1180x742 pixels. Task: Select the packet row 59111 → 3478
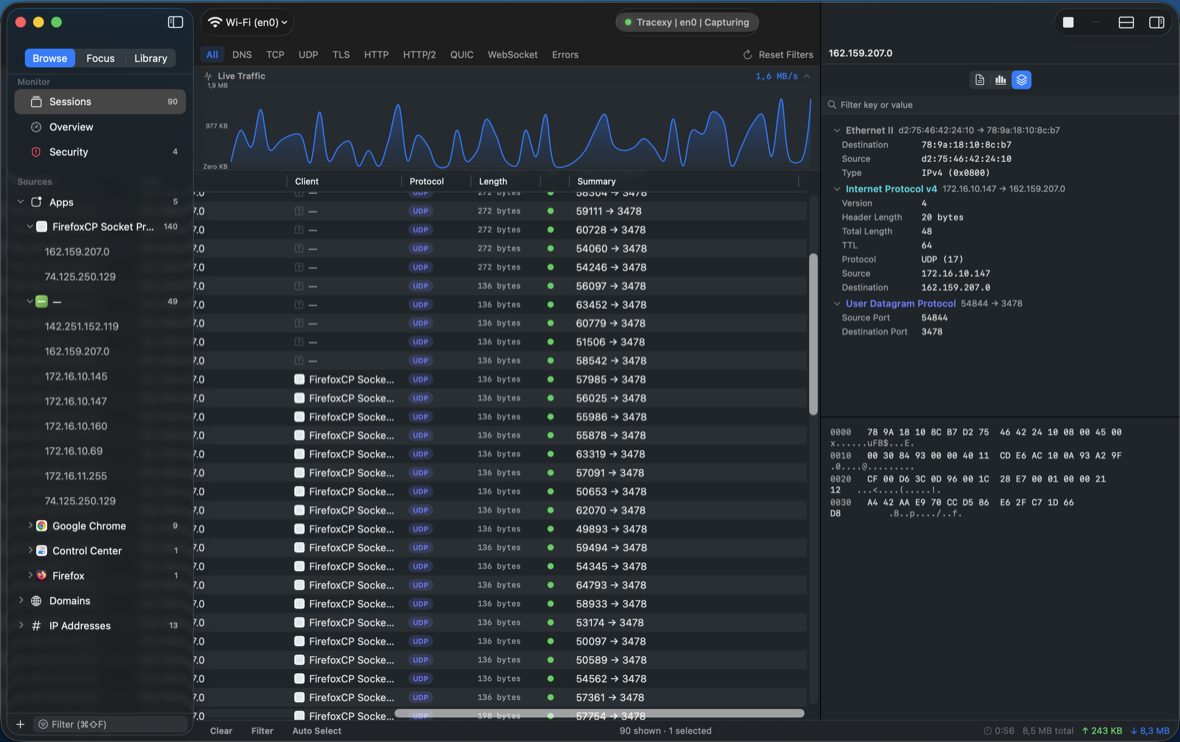point(500,211)
